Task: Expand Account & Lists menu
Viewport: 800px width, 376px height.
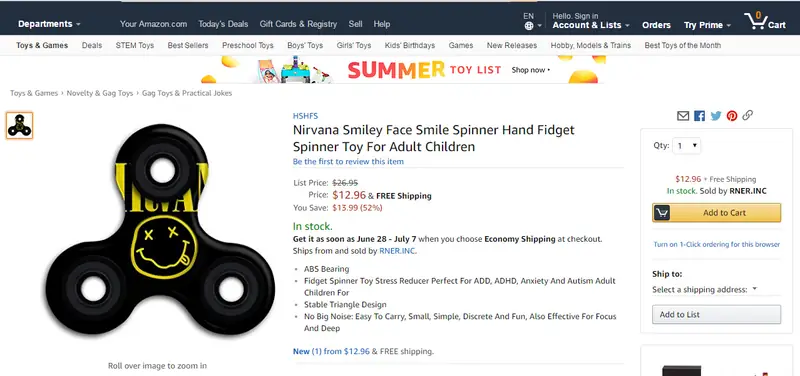Action: coord(590,25)
